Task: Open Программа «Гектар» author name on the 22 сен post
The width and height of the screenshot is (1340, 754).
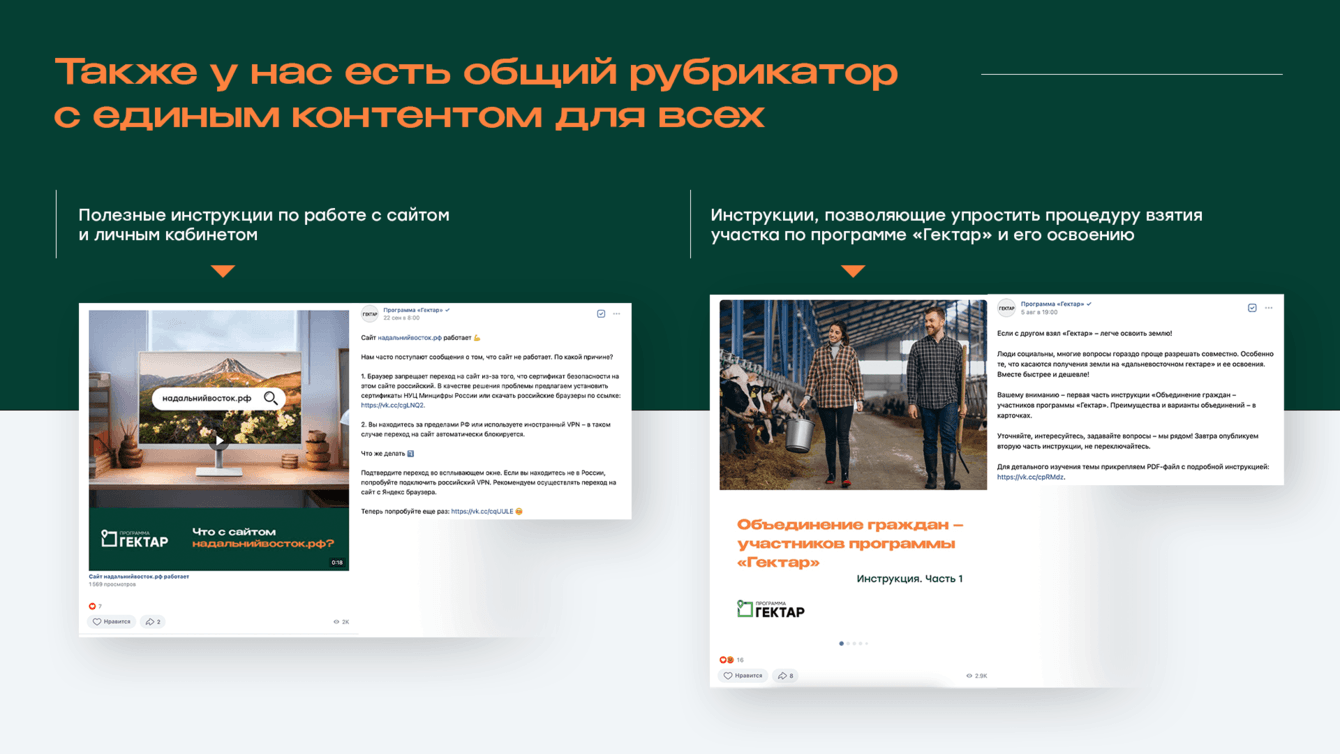Action: click(412, 310)
